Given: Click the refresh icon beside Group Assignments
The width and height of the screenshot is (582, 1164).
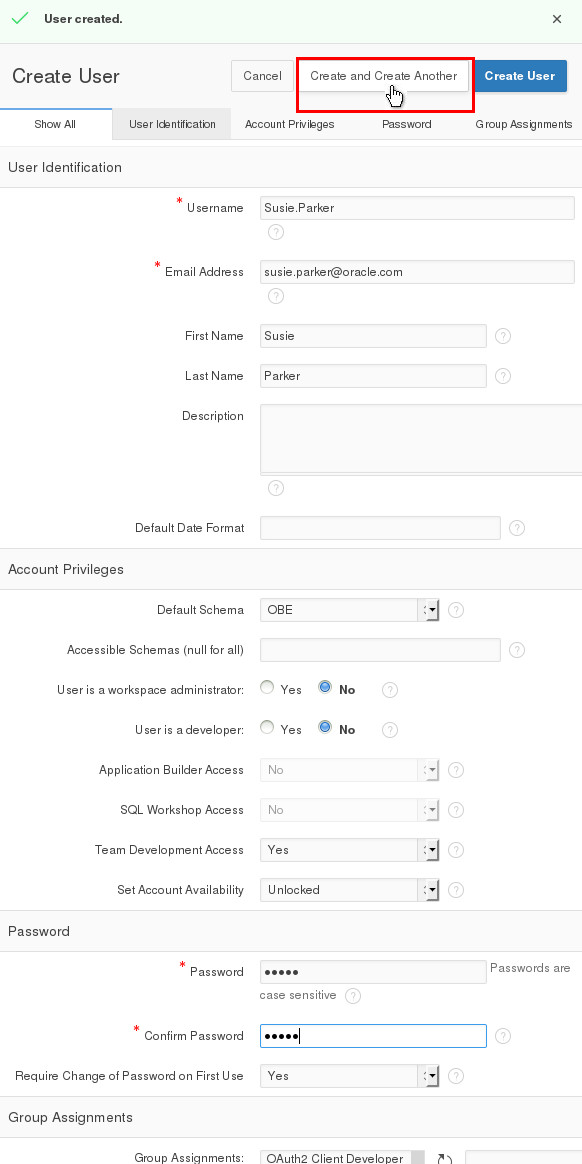Looking at the screenshot, I should pos(444,1156).
